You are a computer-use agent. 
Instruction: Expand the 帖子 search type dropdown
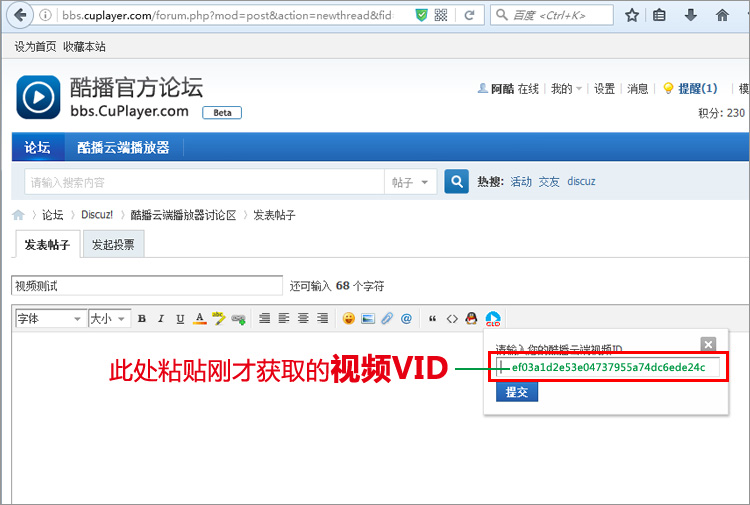coord(412,182)
